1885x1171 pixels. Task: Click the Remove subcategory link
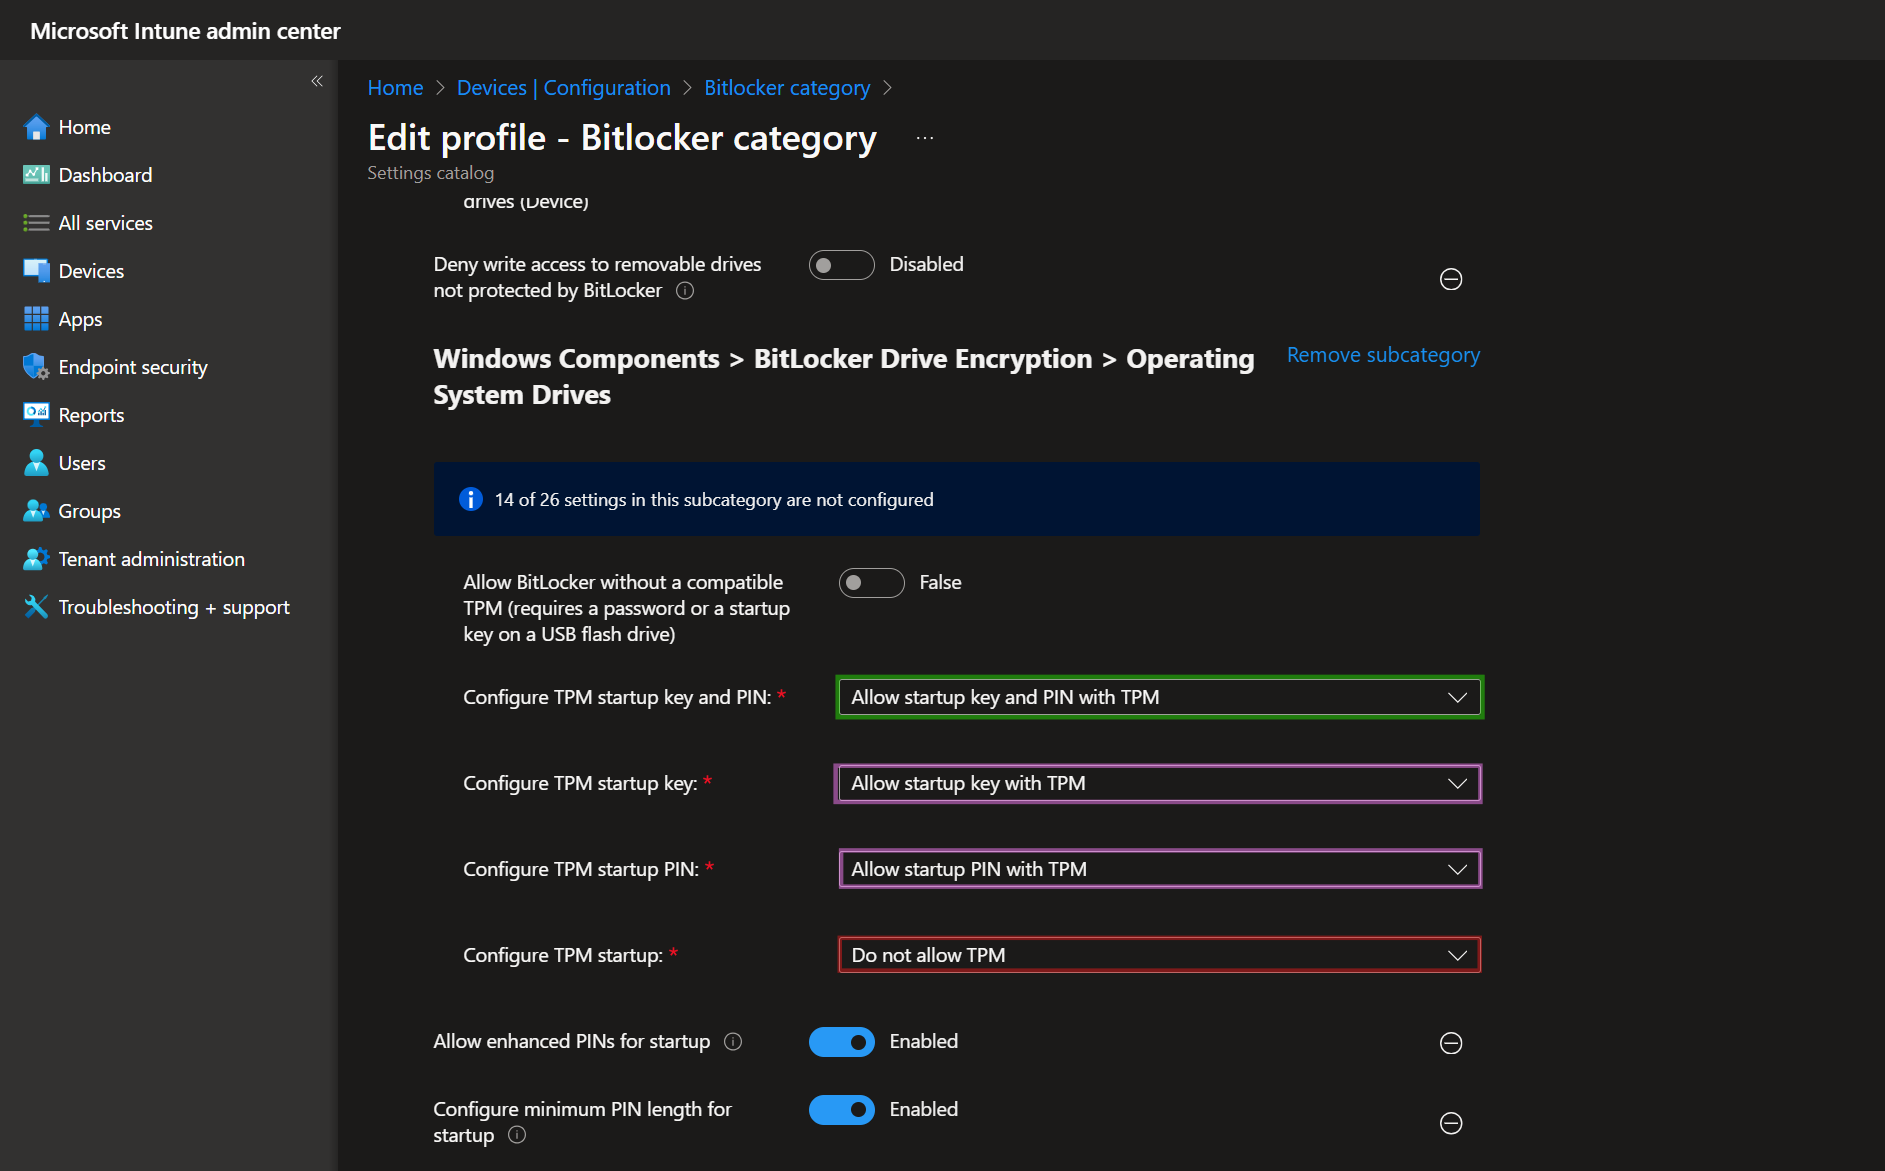click(1383, 355)
